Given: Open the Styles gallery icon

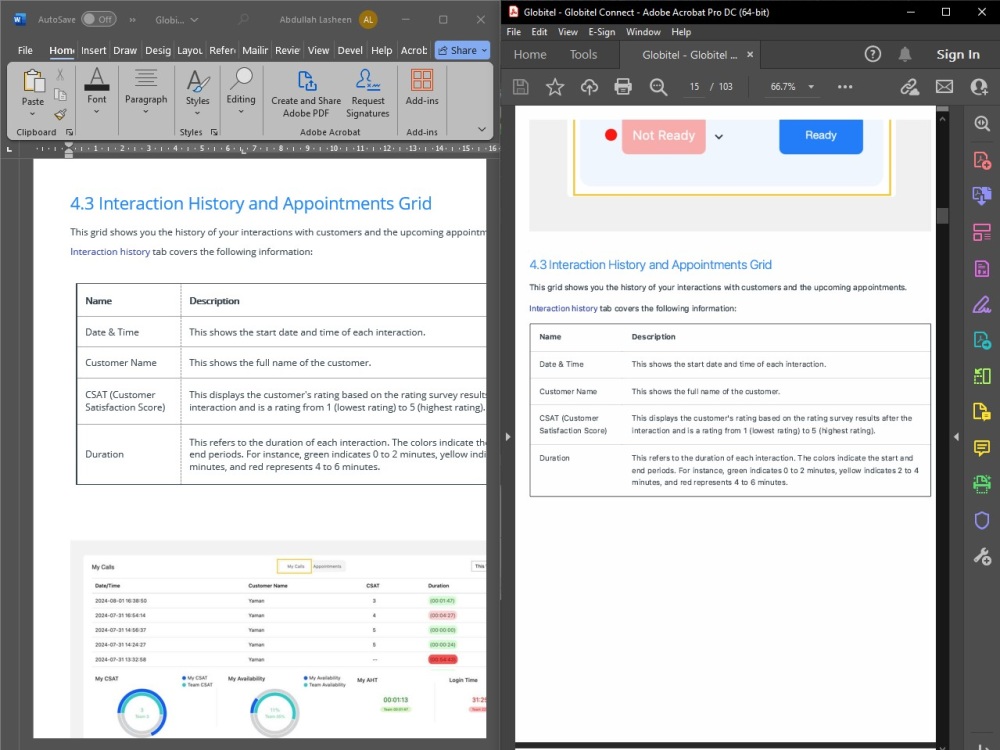Looking at the screenshot, I should click(198, 80).
